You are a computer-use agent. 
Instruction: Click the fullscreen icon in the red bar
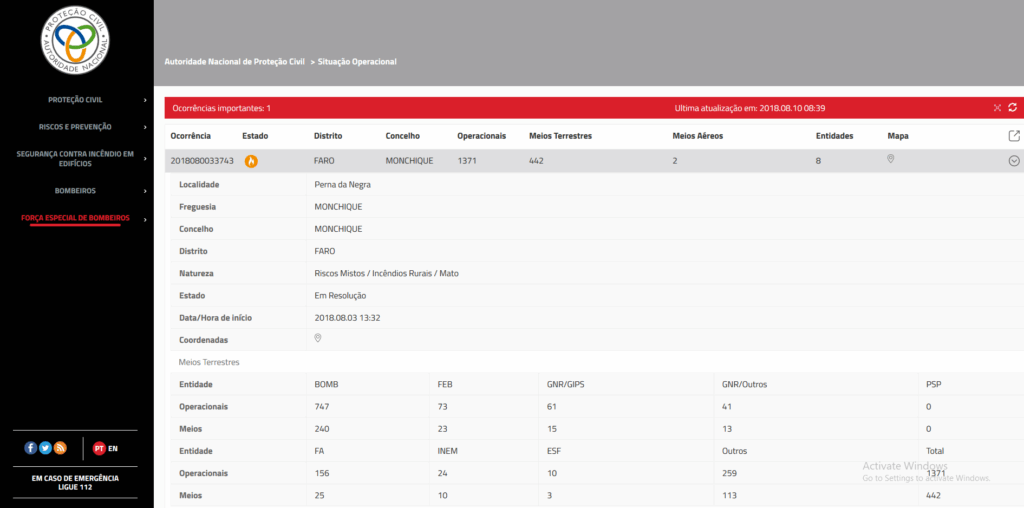coord(997,108)
